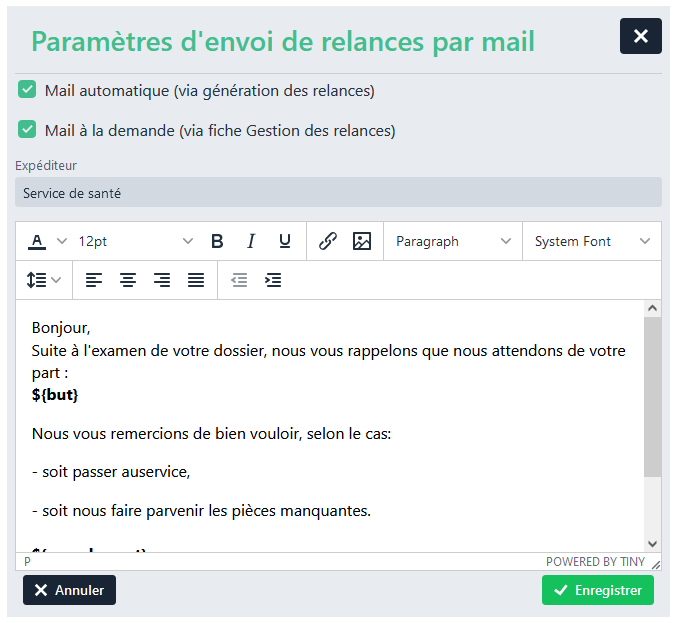
Task: Open the line height dropdown
Action: click(x=44, y=280)
